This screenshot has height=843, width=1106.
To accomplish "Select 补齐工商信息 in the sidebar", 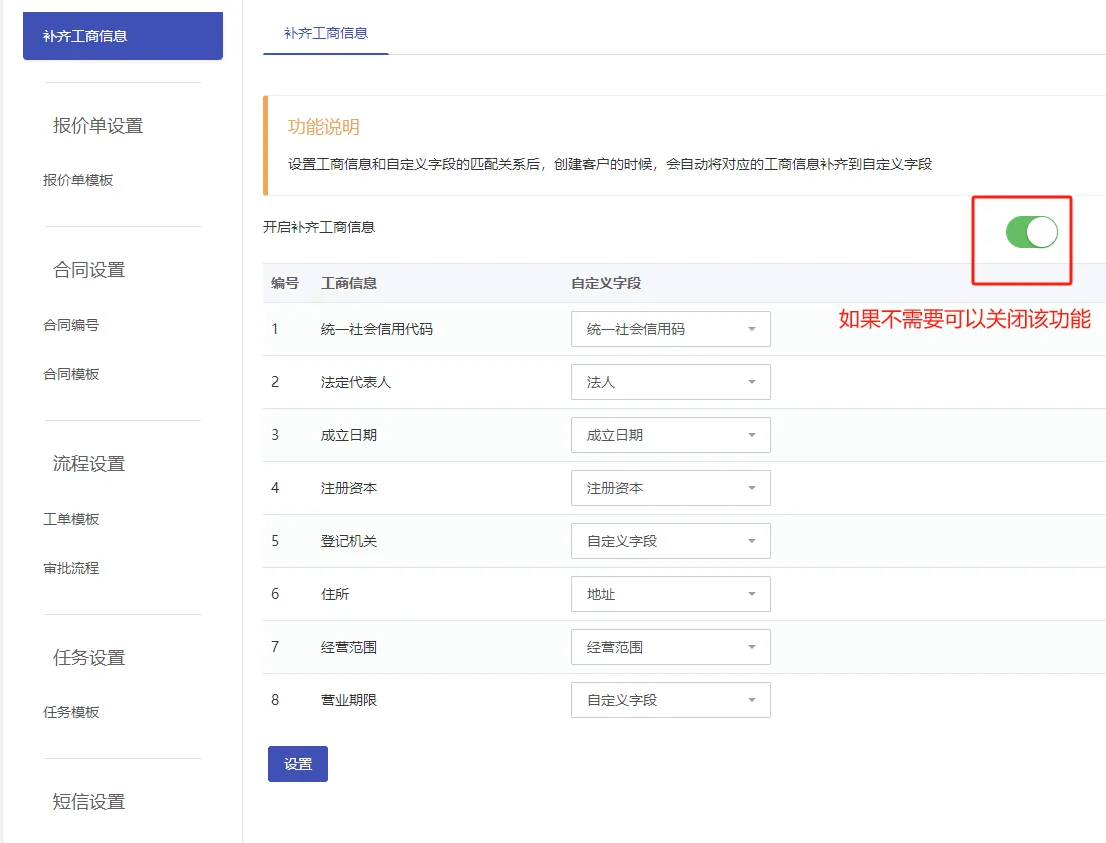I will 123,36.
